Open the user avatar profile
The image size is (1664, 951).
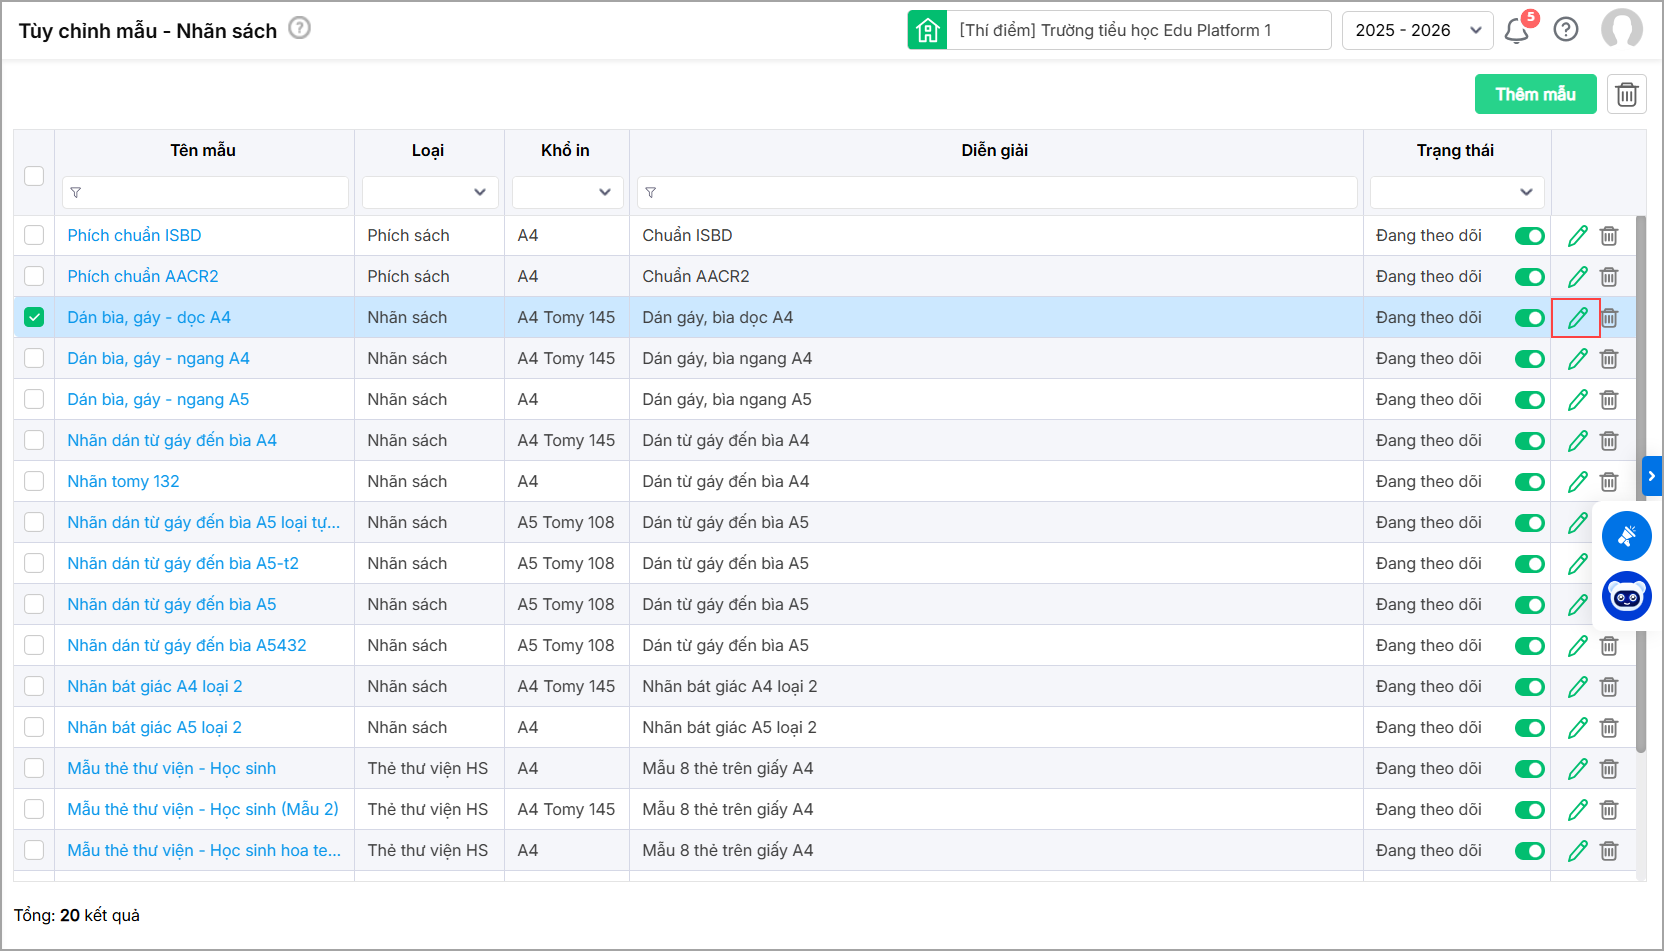(1621, 30)
